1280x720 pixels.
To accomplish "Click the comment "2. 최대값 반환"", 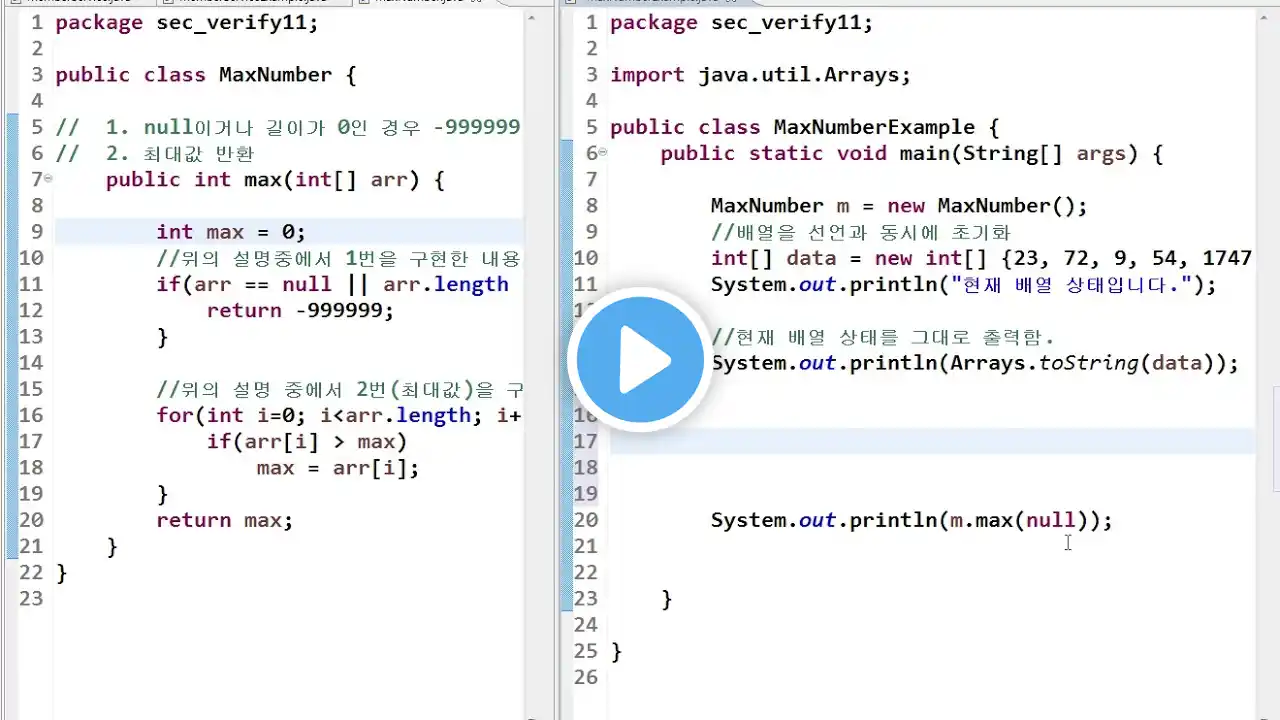I will pos(180,154).
